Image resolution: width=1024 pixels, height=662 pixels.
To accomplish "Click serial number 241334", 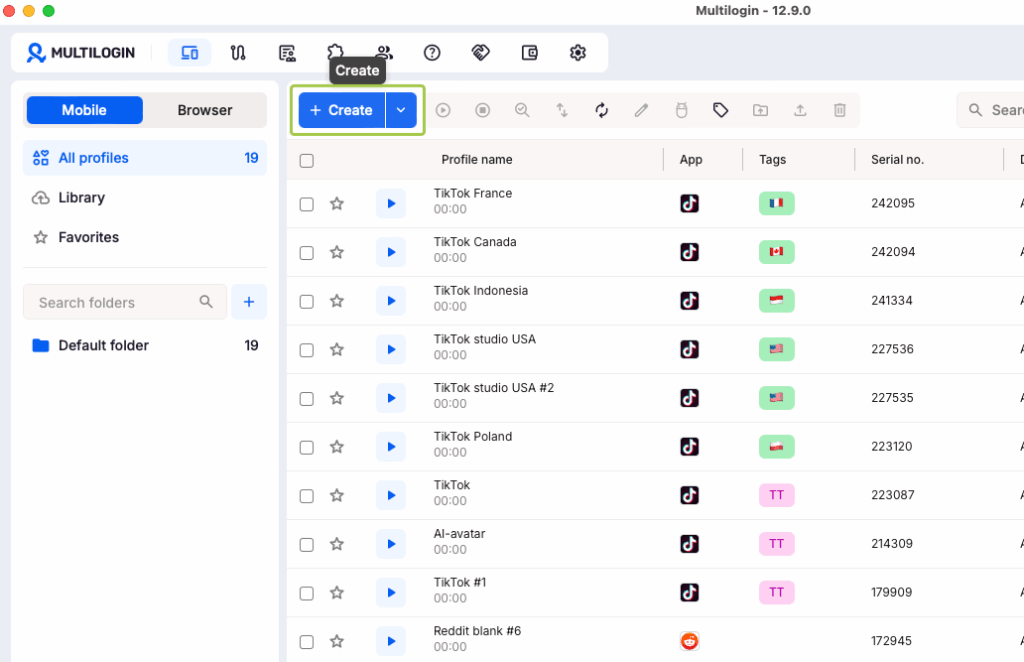I will (891, 301).
